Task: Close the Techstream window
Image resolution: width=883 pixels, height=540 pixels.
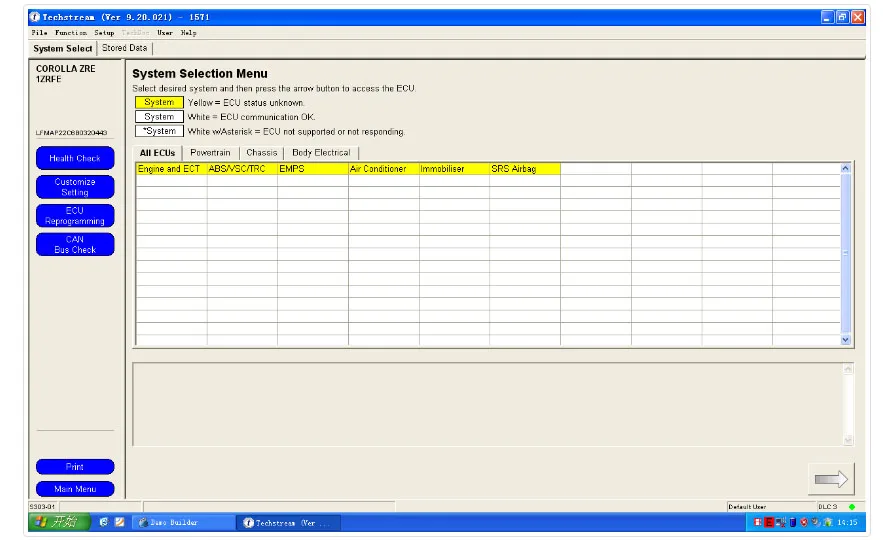Action: tap(858, 17)
